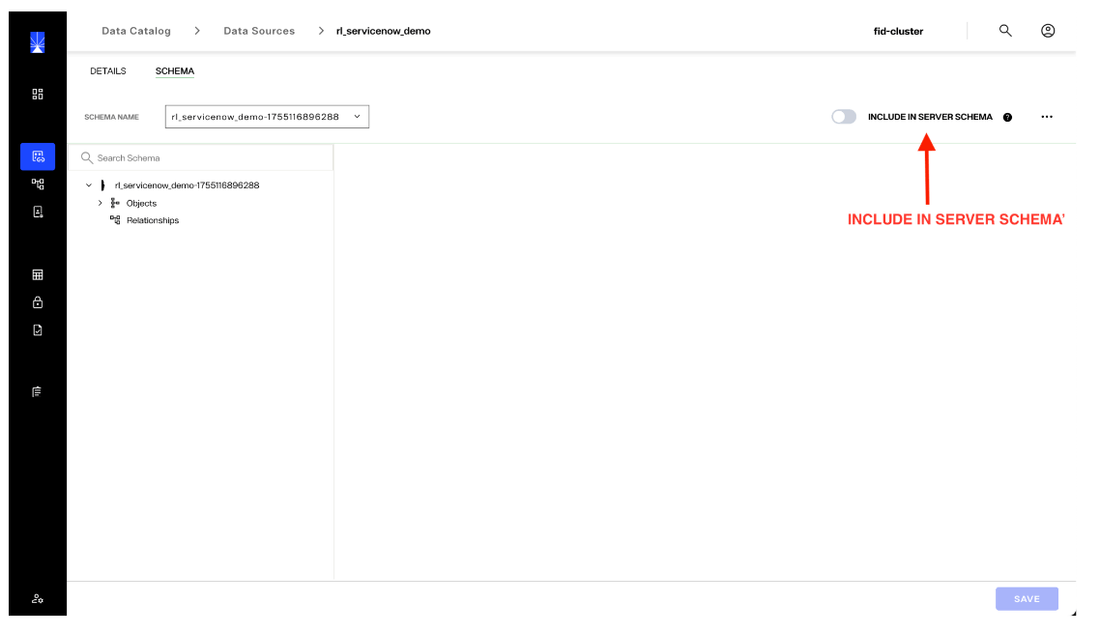Go to Data Sources breadcrumb
1100x629 pixels.
pyautogui.click(x=259, y=31)
